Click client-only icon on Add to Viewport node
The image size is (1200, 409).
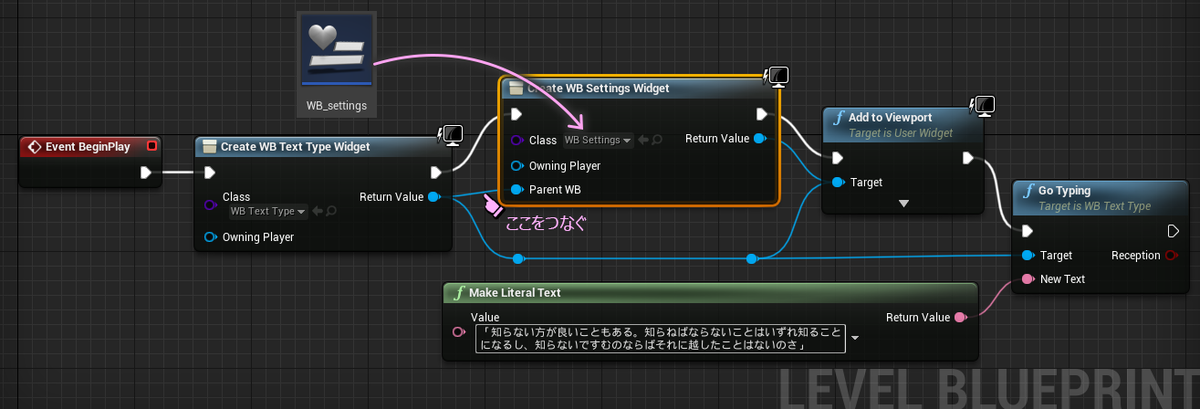982,107
